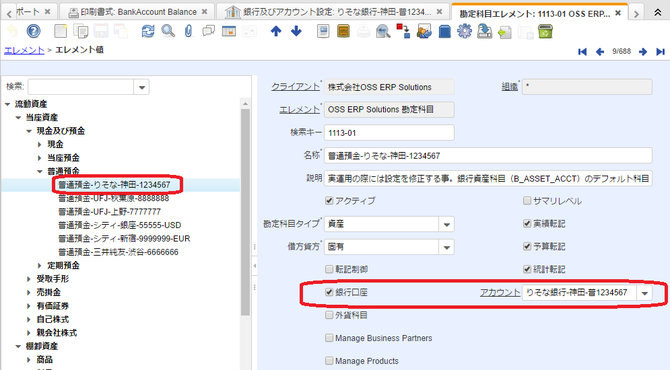Screen dimensions: 670x370
Task: Click the Zoom Across icon
Action: (x=383, y=31)
